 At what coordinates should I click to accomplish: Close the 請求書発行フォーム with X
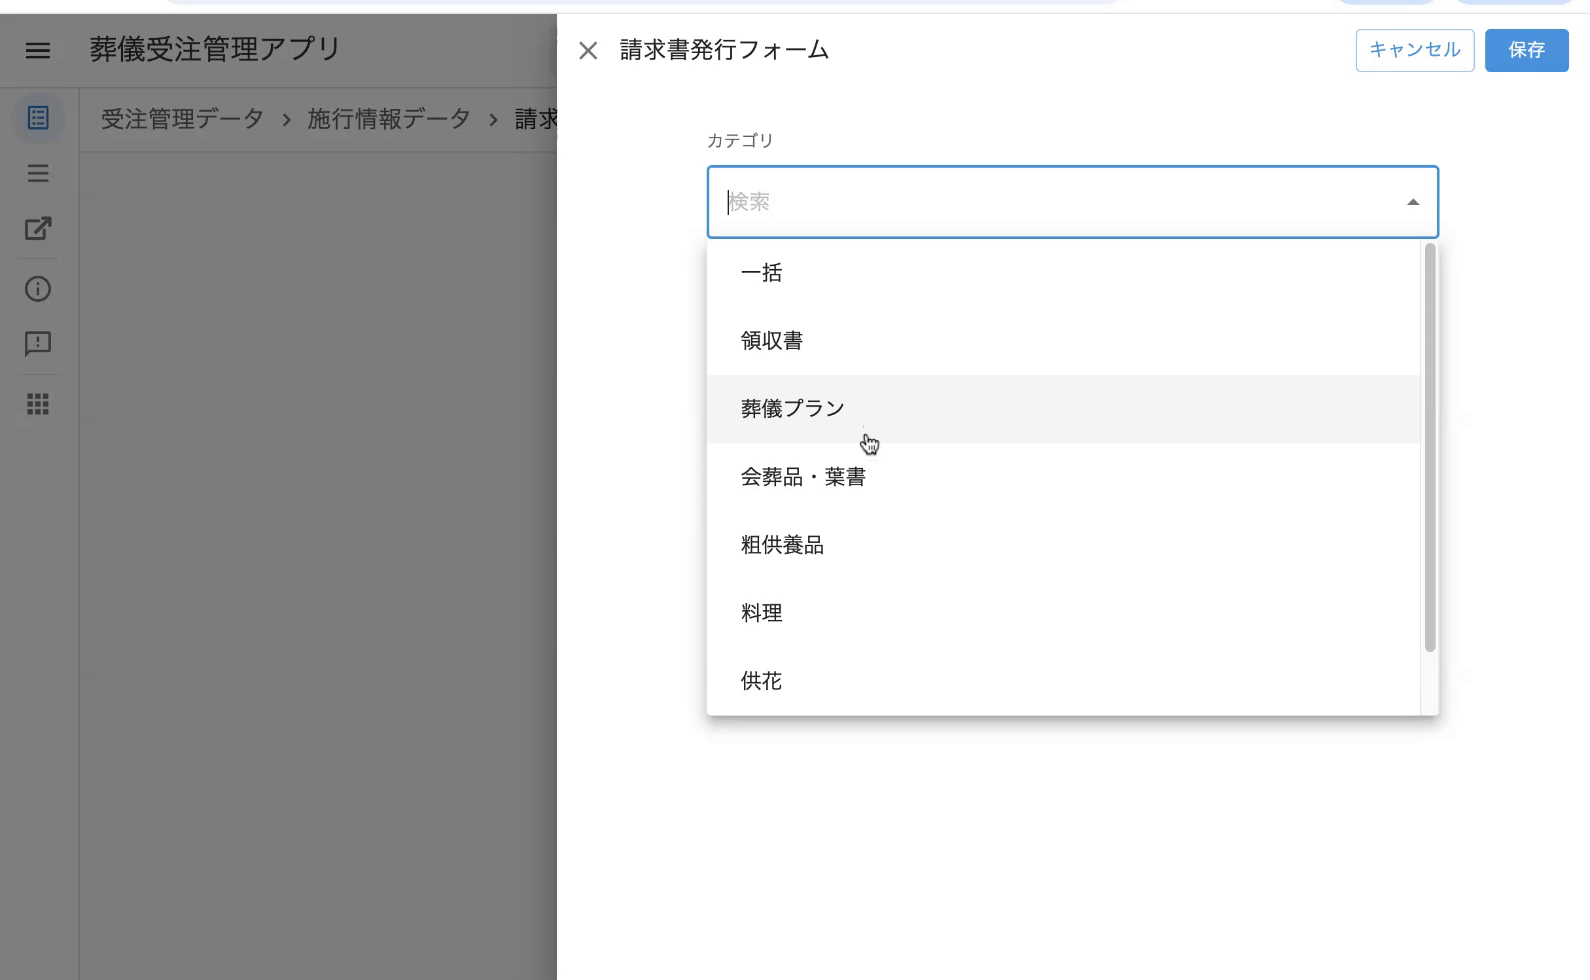(x=588, y=50)
